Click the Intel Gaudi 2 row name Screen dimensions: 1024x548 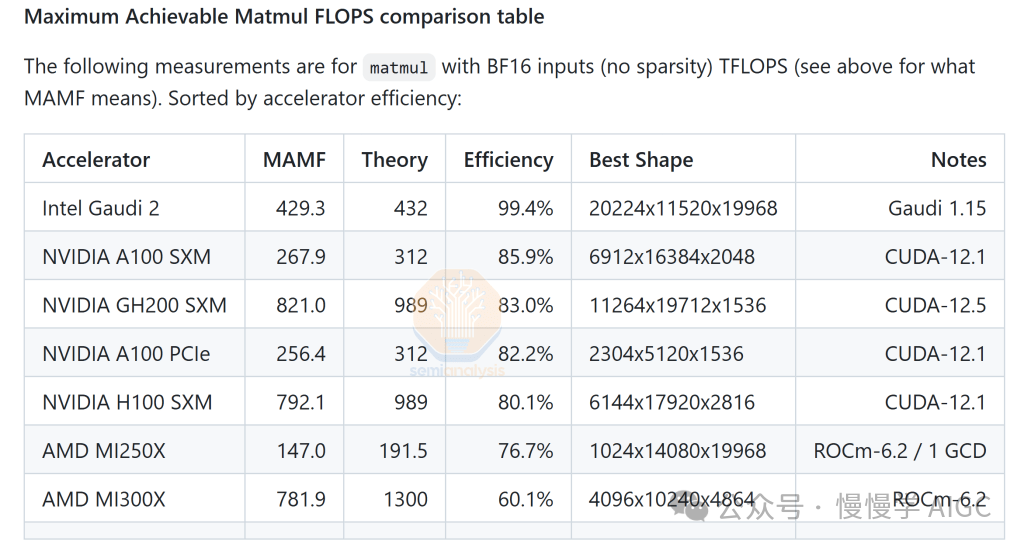(x=101, y=208)
